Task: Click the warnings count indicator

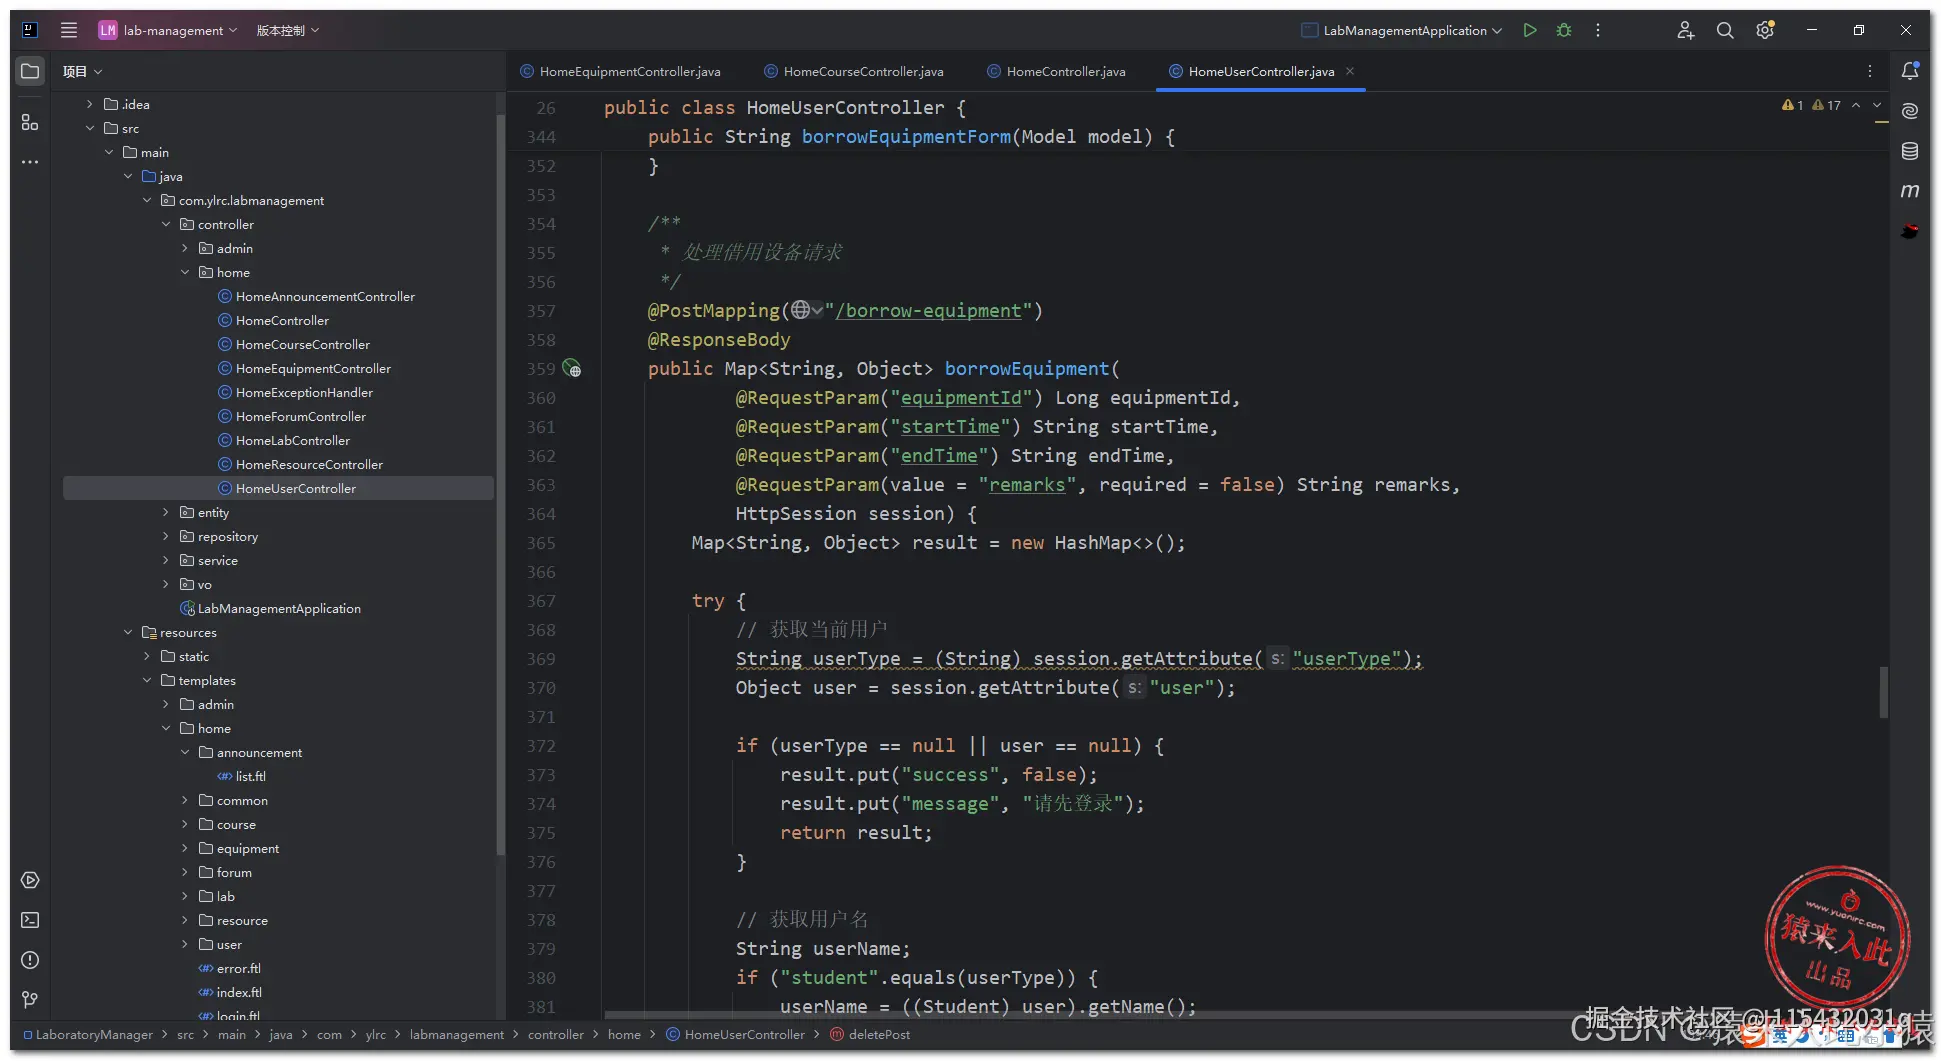Action: (1811, 105)
